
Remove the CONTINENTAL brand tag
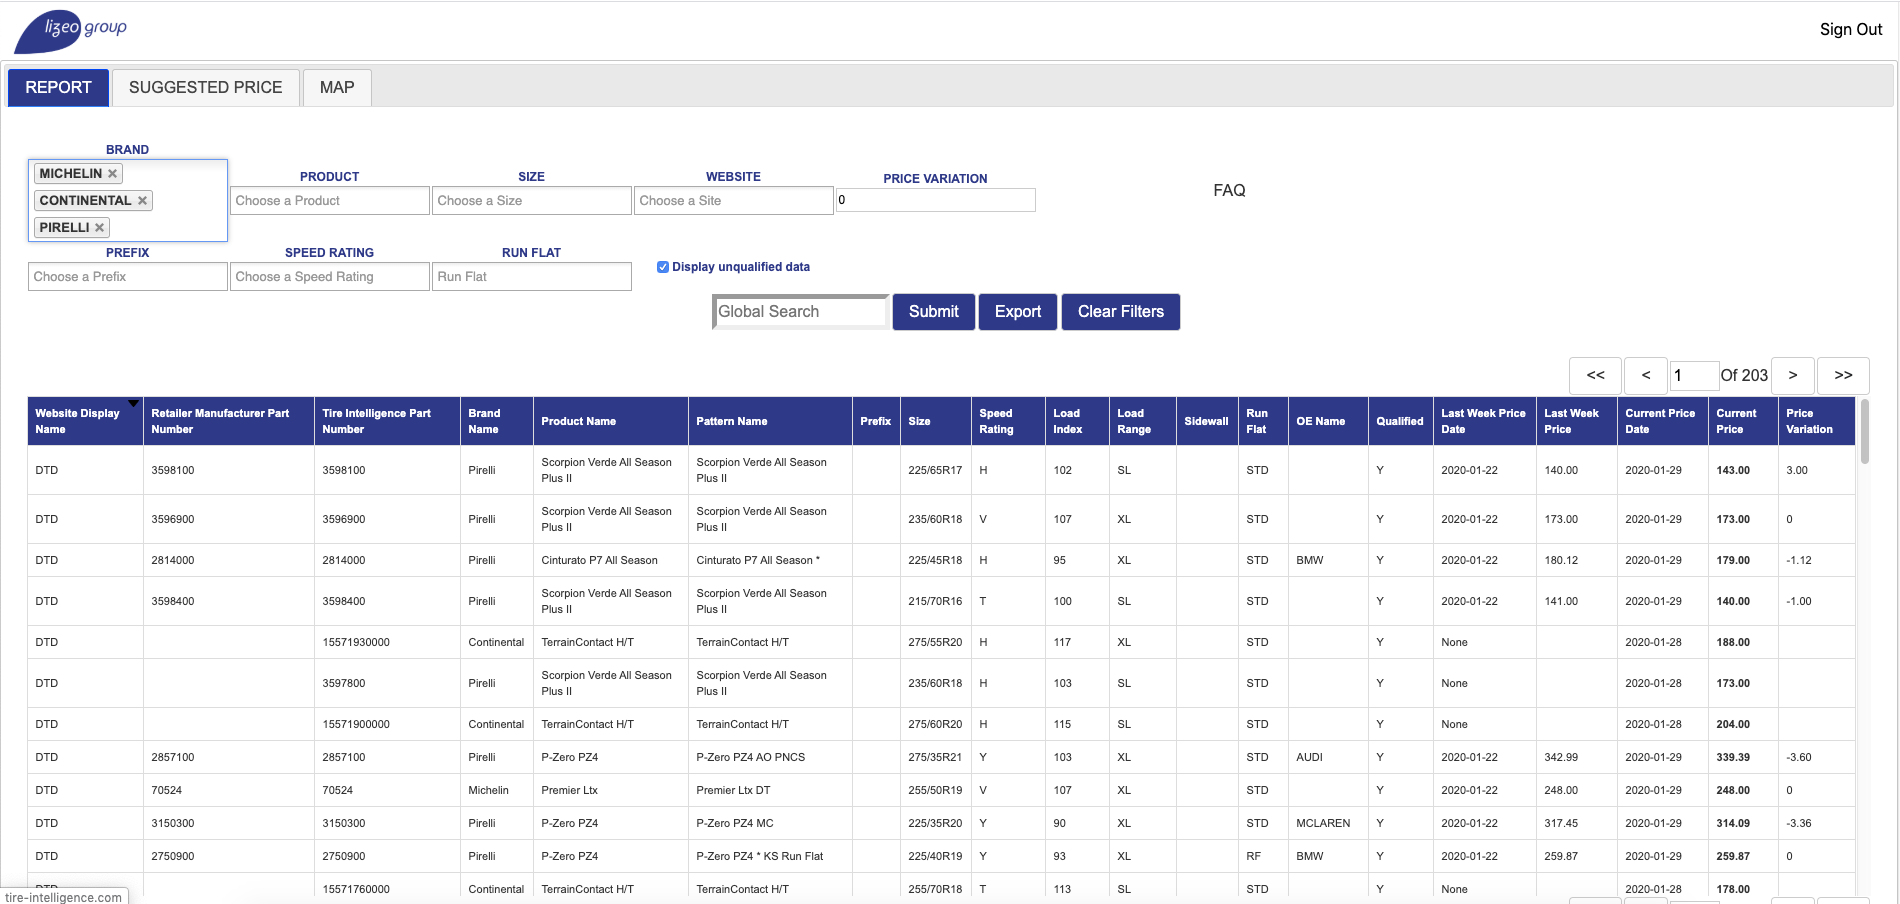click(x=142, y=201)
